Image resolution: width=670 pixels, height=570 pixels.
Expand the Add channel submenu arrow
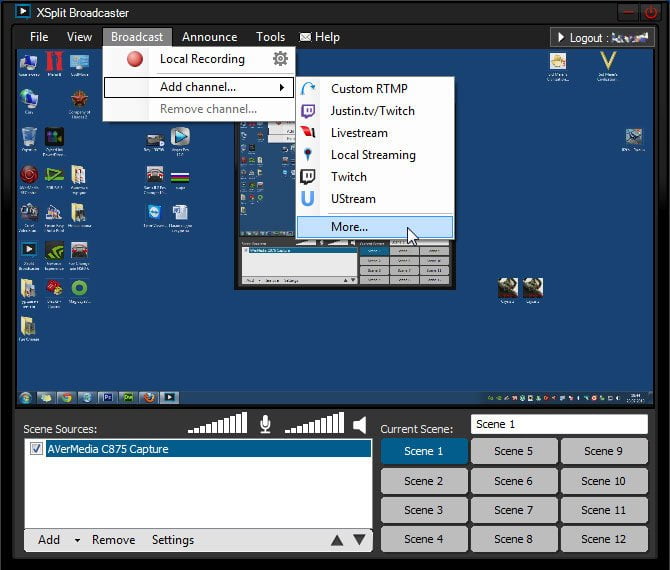point(282,87)
